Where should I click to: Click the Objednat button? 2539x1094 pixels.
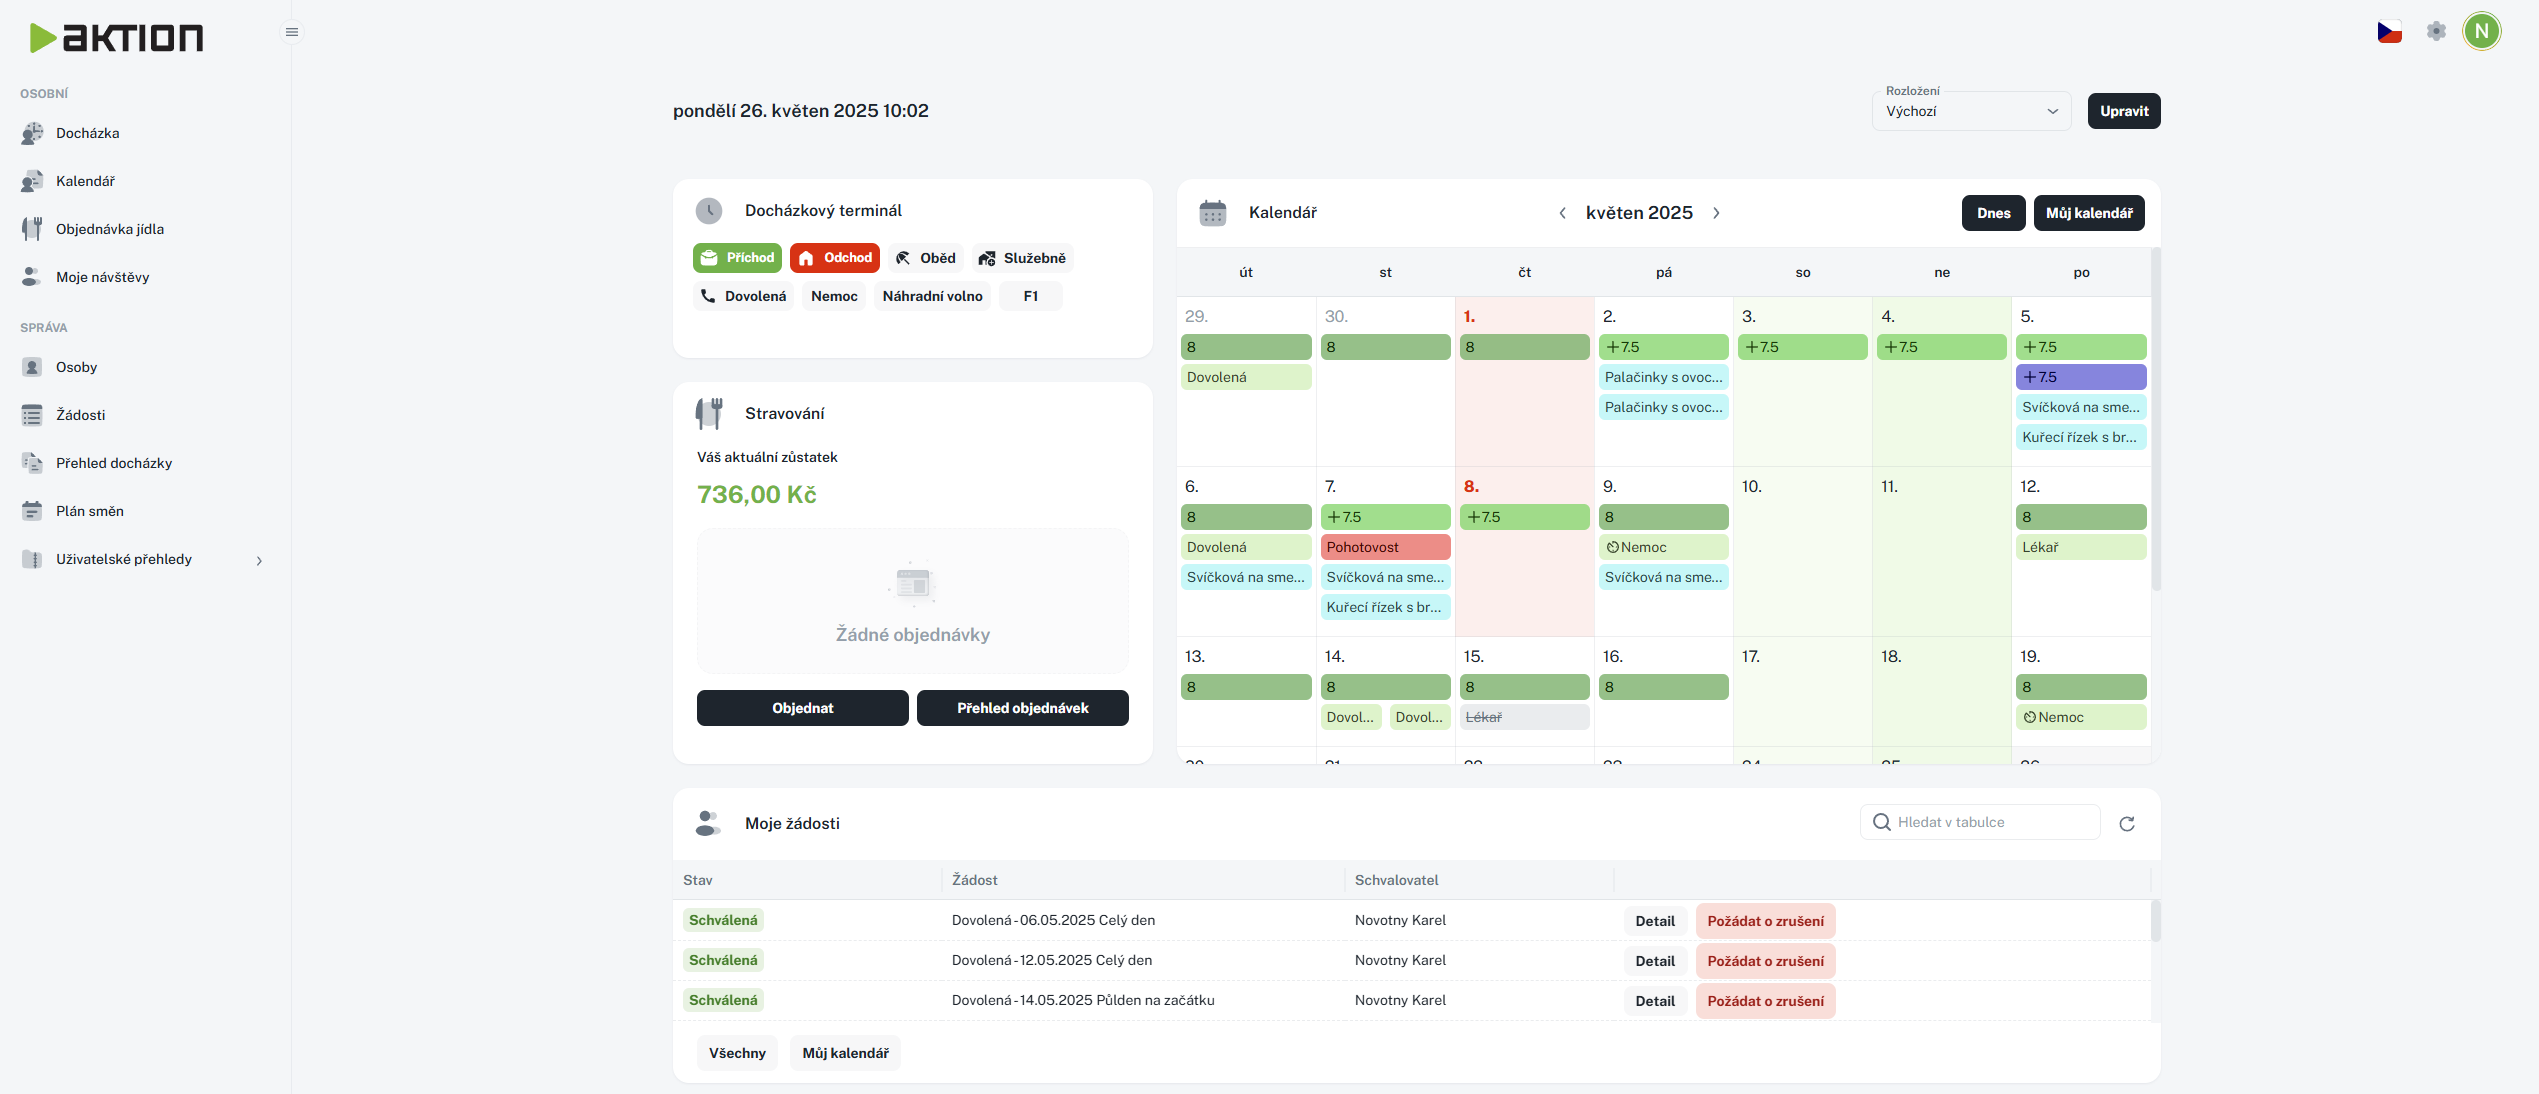[802, 708]
